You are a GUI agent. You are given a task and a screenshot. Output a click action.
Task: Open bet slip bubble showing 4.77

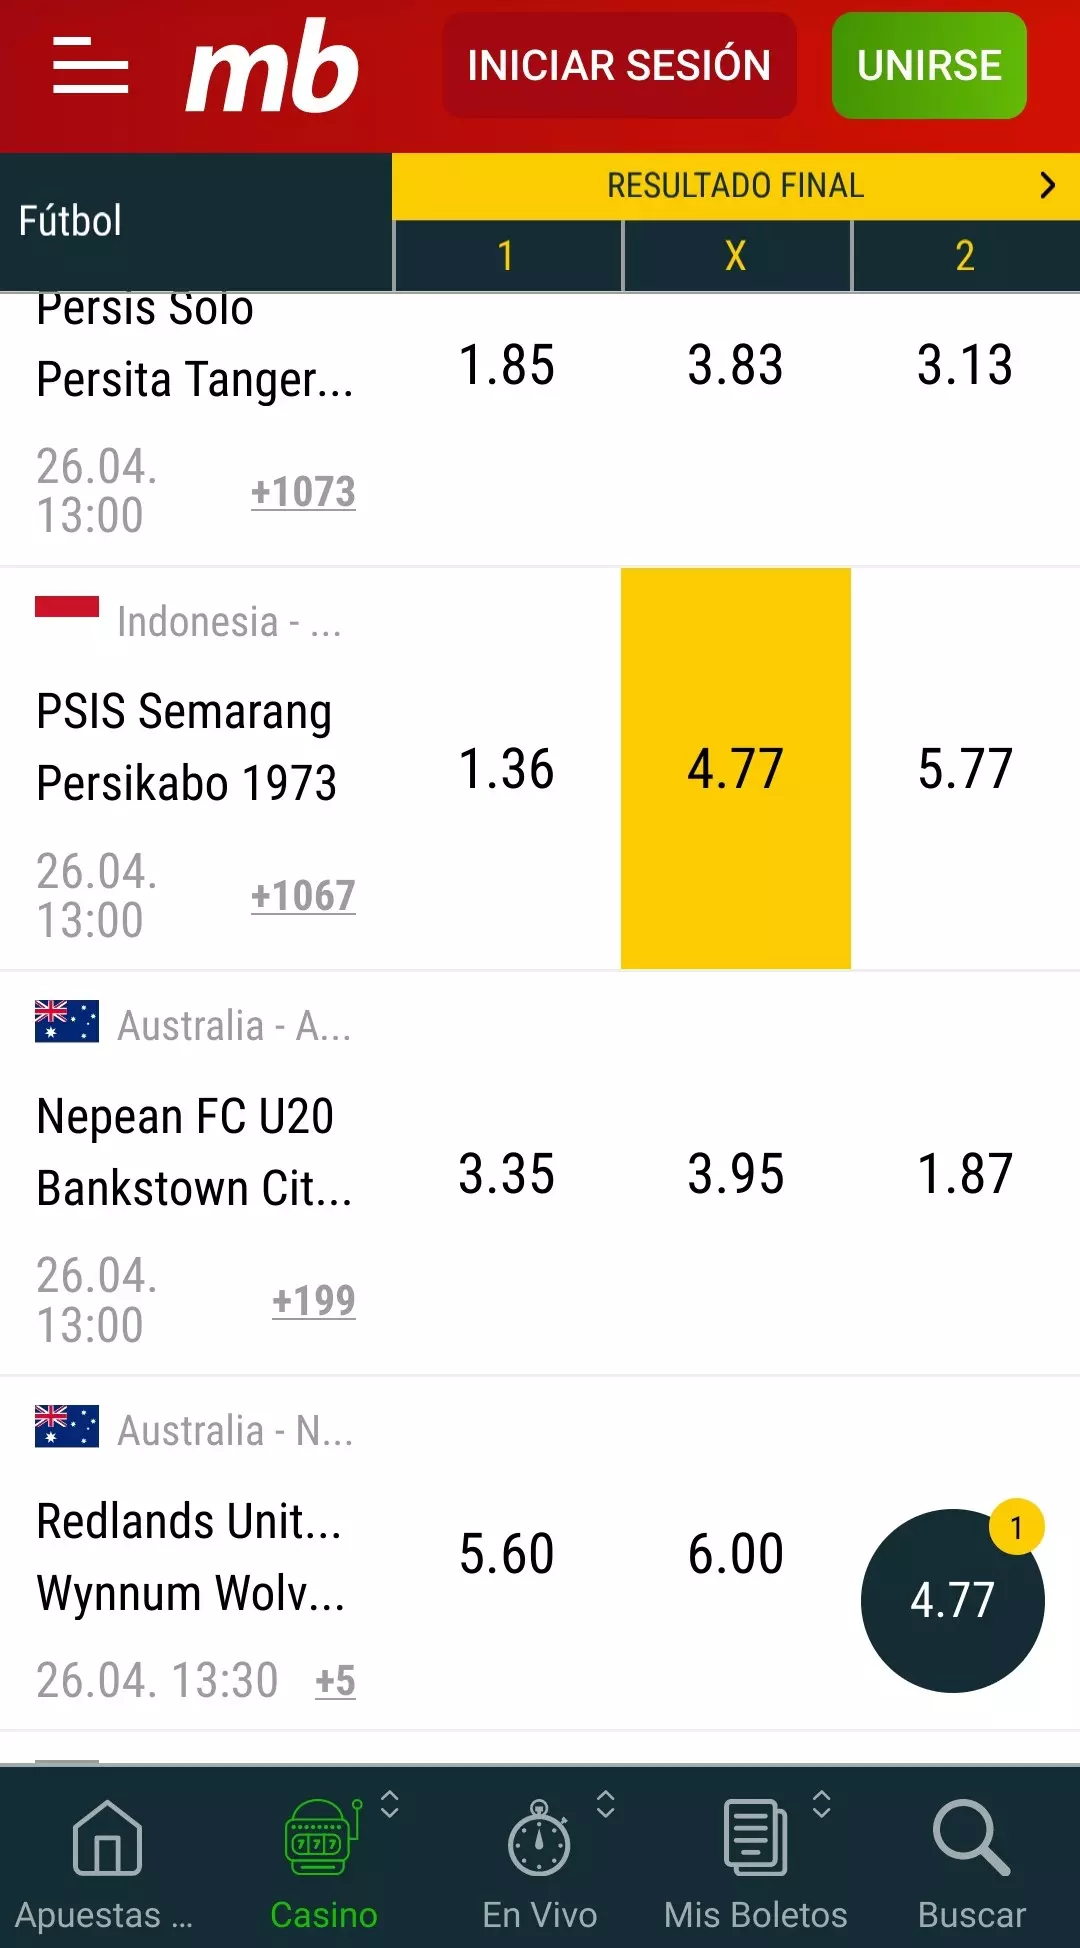pos(952,1600)
